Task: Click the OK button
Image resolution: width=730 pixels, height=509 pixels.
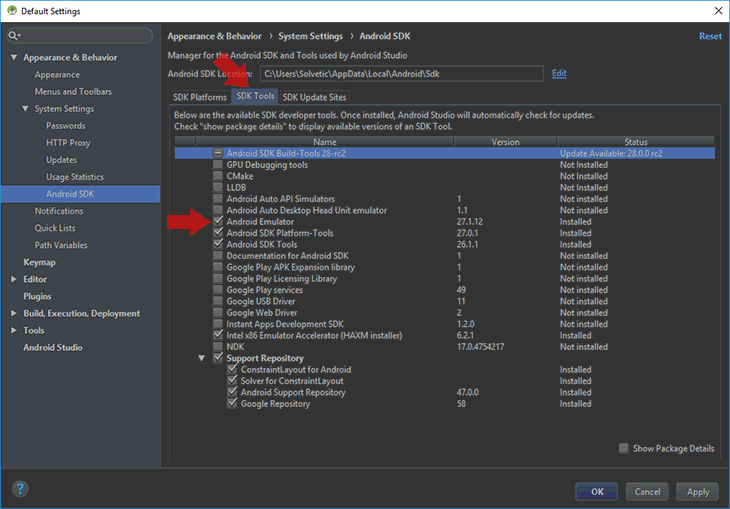Action: 597,491
